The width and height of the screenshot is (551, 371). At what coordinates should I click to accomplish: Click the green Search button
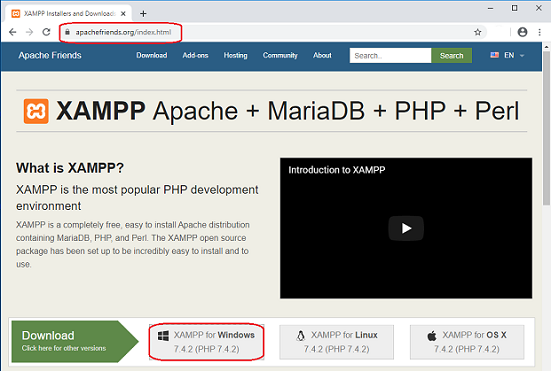click(x=452, y=56)
